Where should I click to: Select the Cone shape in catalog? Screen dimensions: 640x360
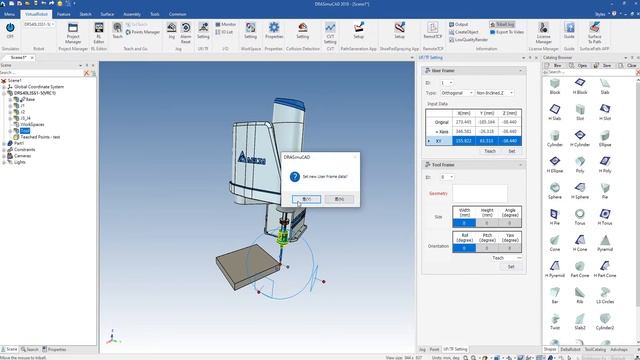(x=555, y=243)
